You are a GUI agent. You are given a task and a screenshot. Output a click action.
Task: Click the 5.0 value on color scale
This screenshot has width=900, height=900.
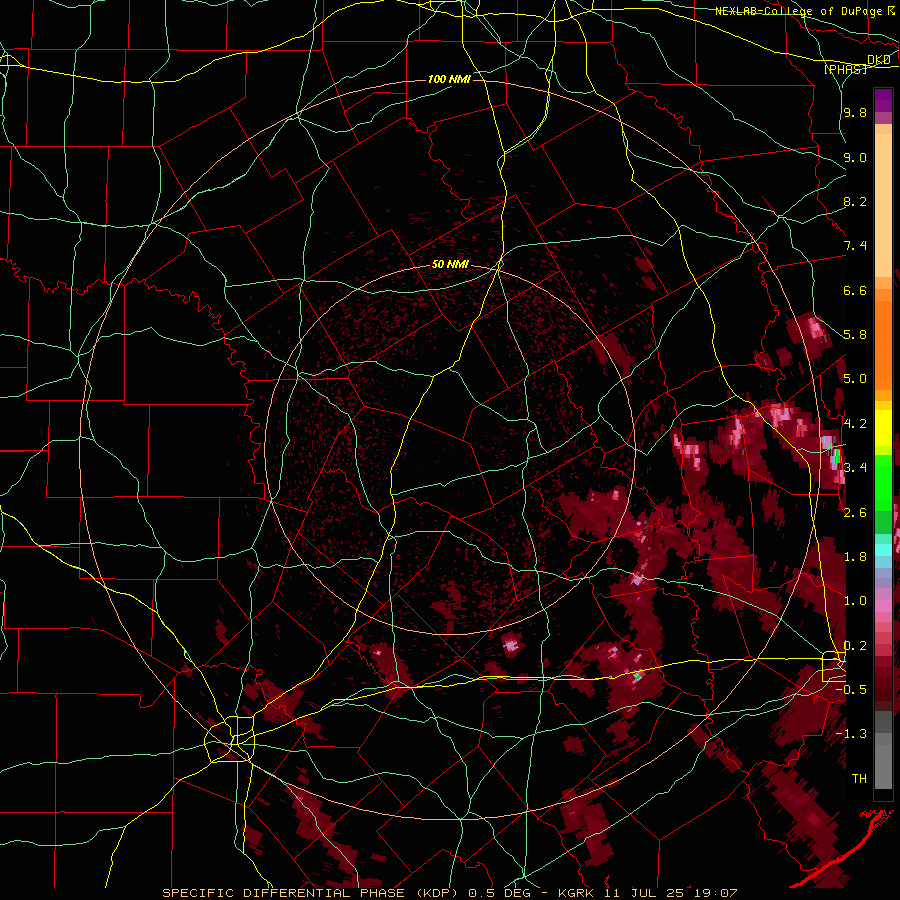855,379
